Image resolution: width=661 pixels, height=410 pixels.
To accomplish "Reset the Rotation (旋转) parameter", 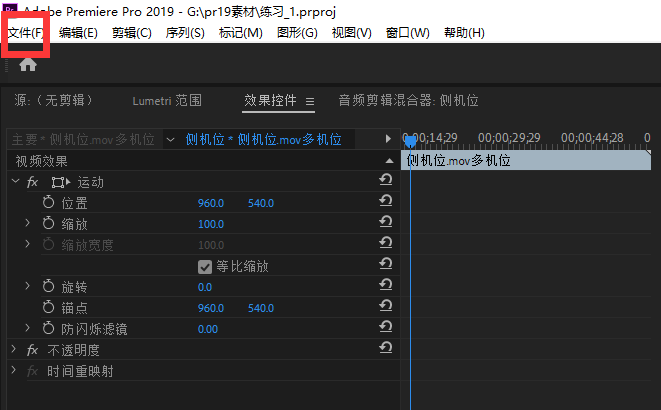I will click(385, 285).
